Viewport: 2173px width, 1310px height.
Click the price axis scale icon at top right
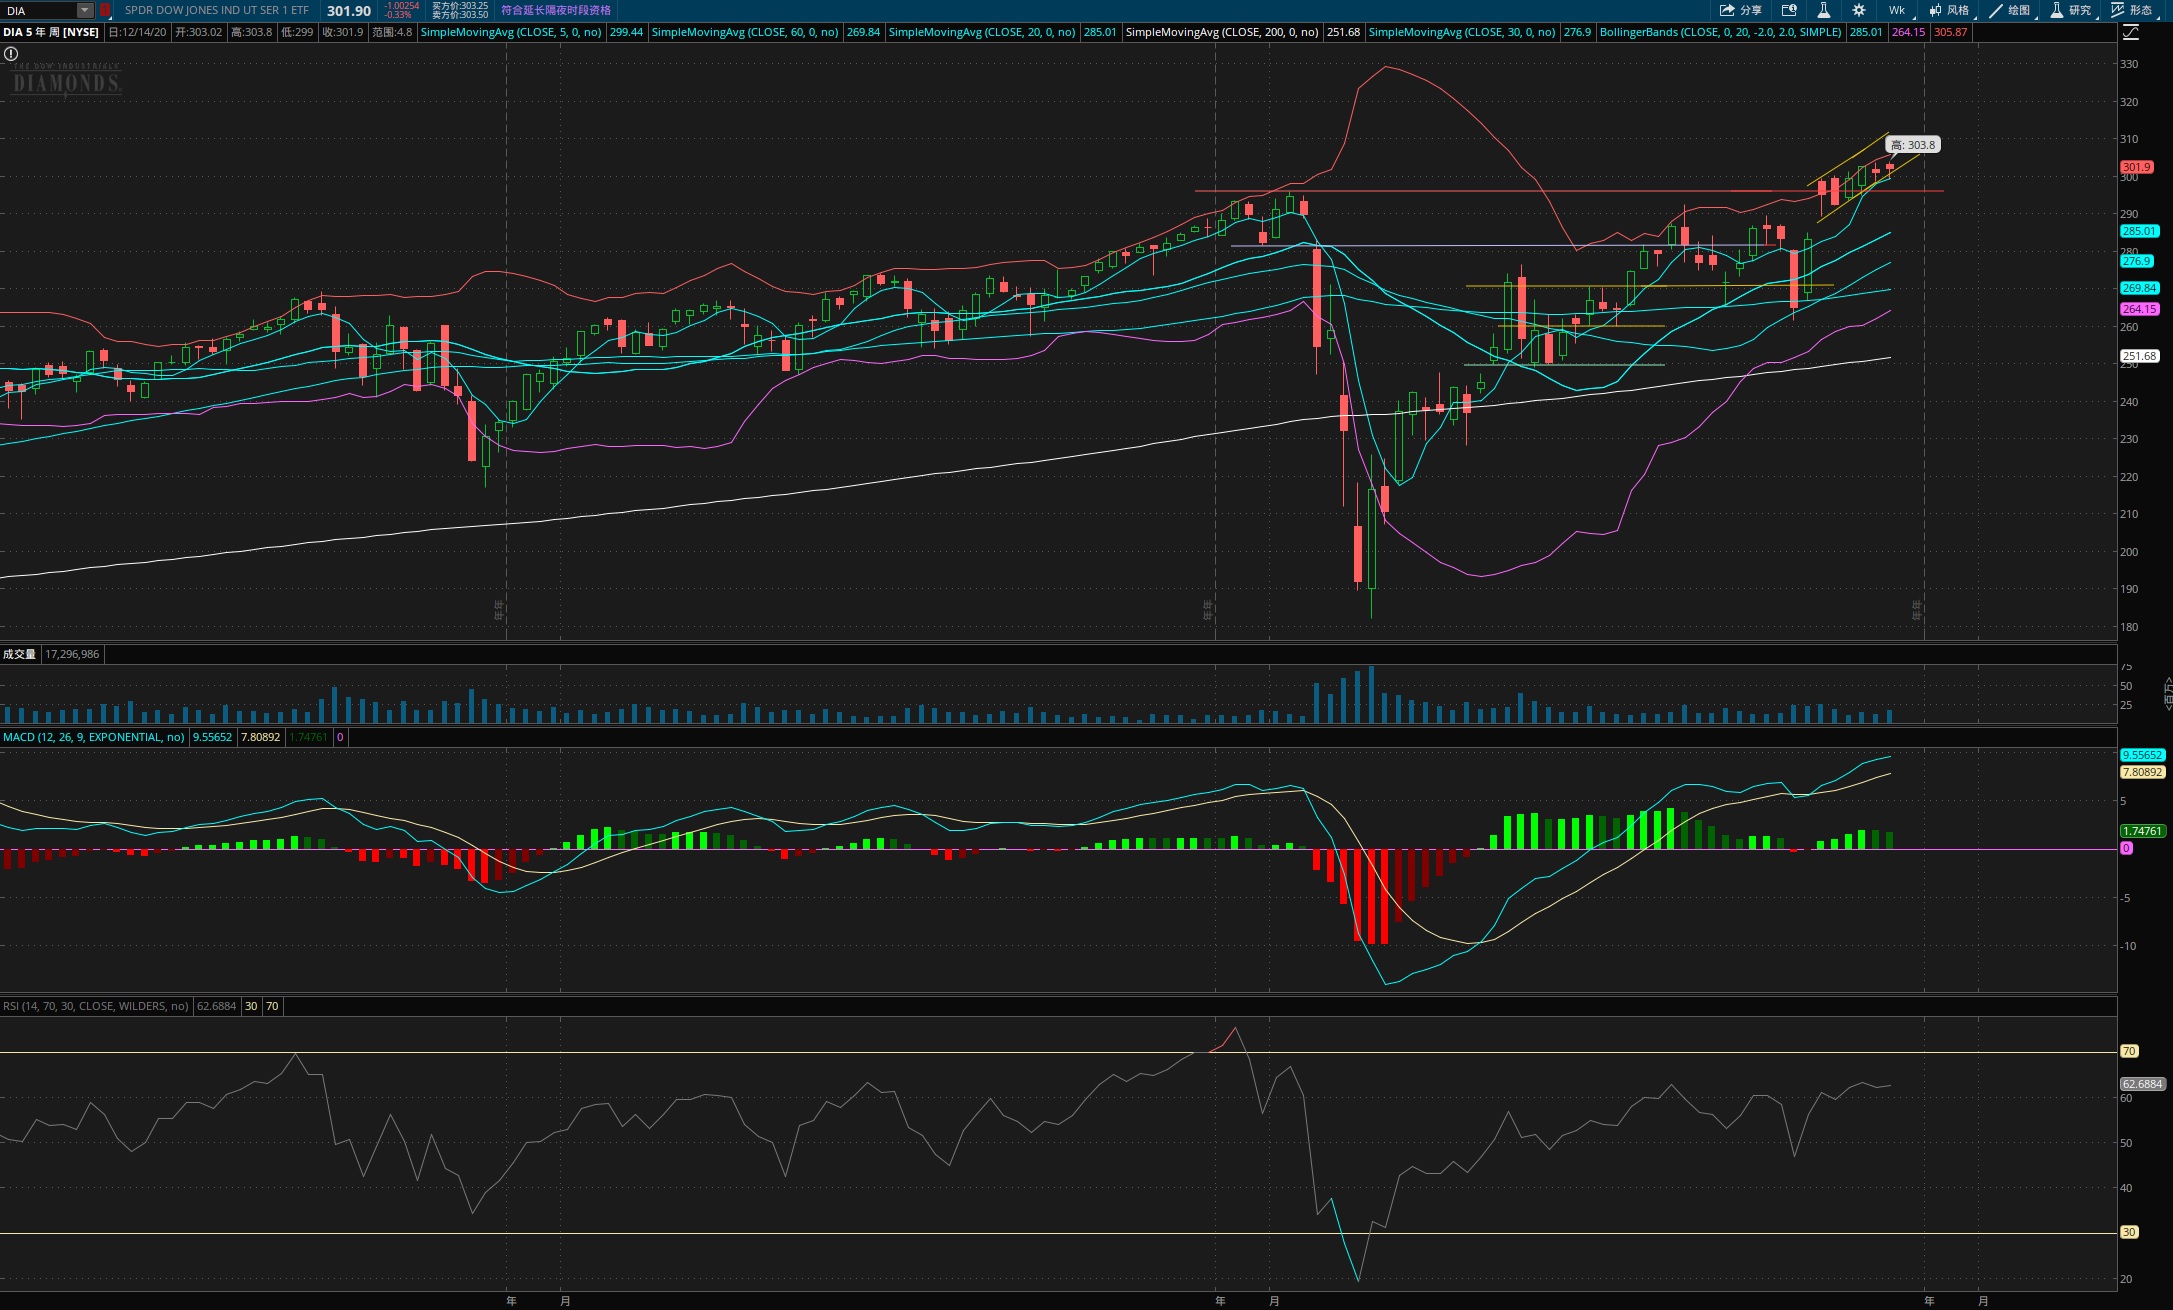[x=2131, y=32]
